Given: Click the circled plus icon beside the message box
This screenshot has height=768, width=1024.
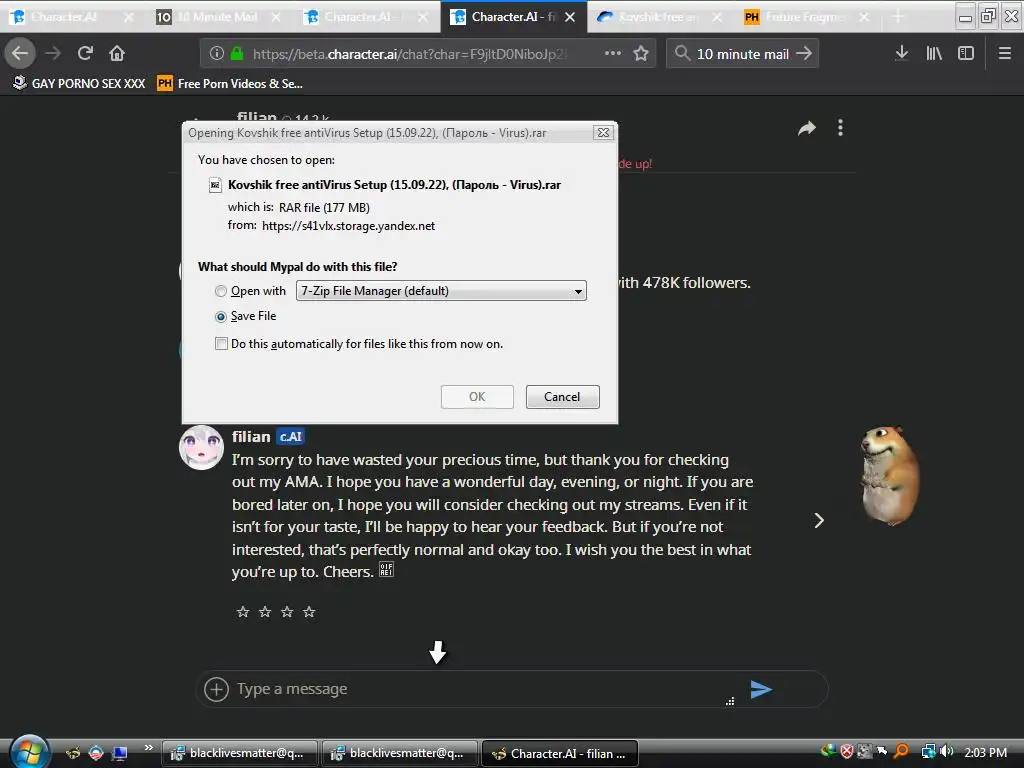Looking at the screenshot, I should [x=216, y=689].
